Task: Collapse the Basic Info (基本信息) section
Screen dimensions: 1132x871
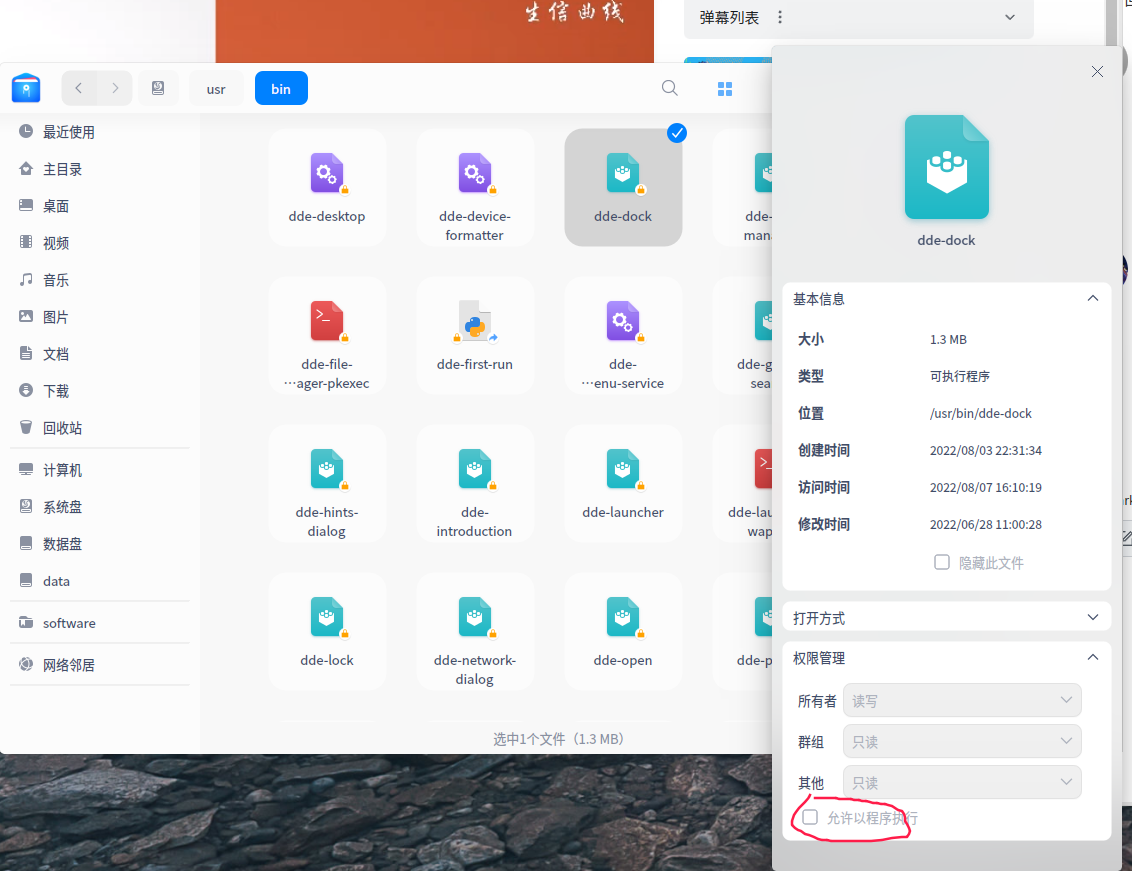Action: [x=1092, y=298]
